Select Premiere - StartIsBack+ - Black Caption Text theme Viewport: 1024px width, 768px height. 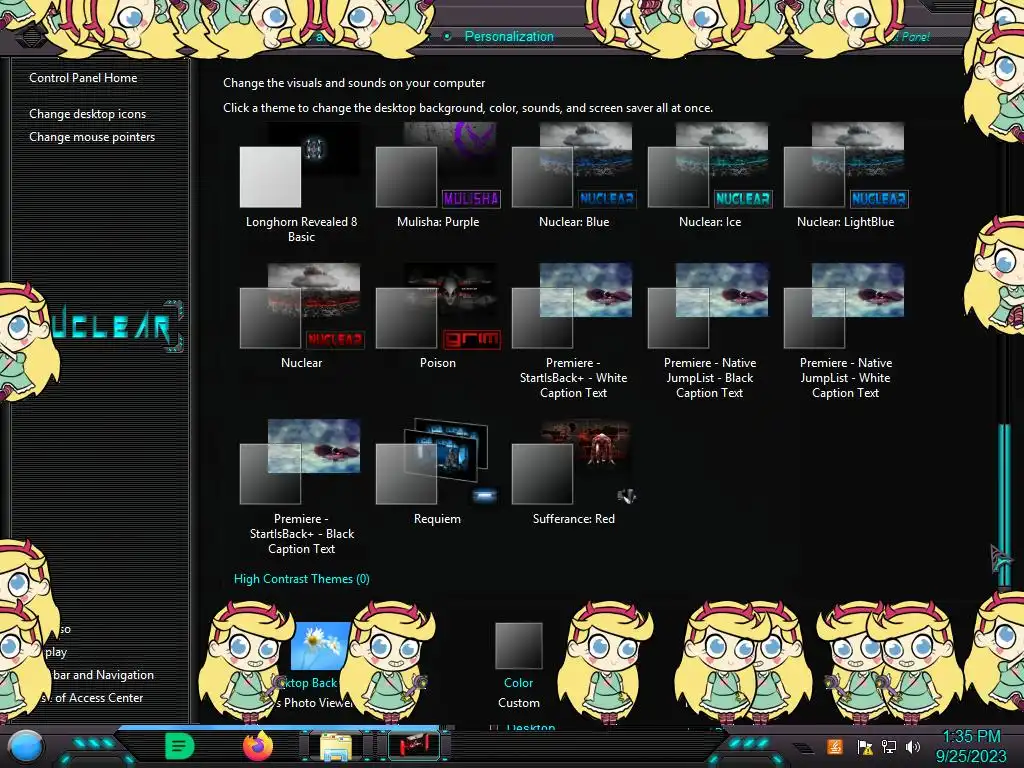click(x=301, y=488)
